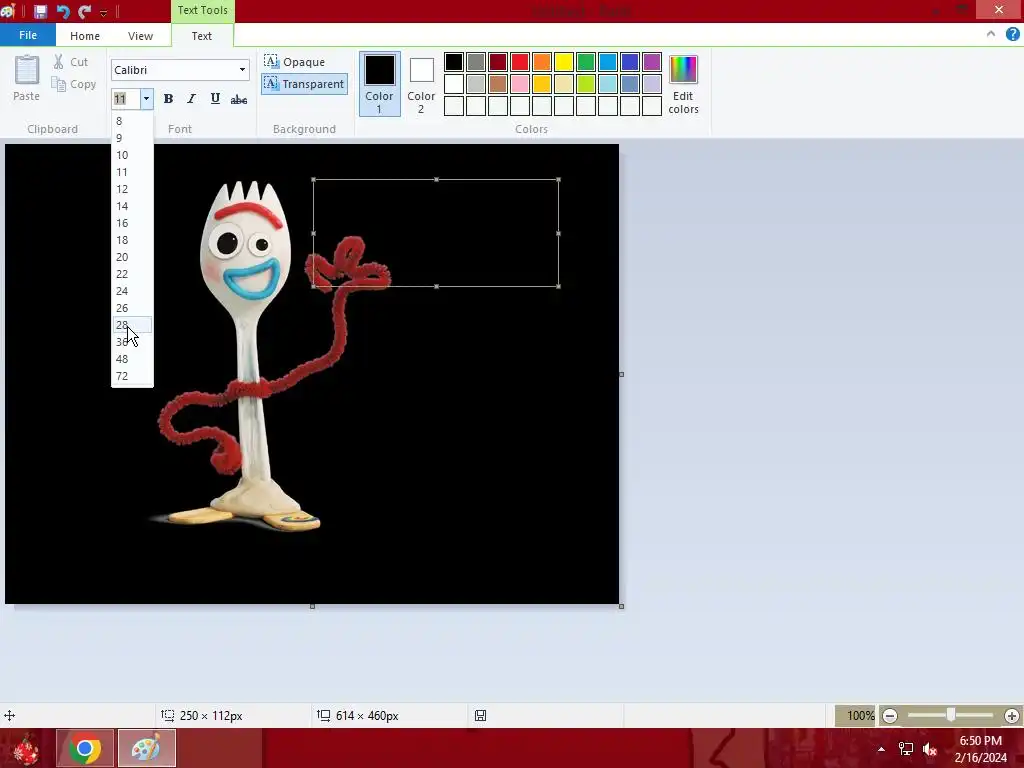This screenshot has width=1024, height=768.
Task: Show hidden system tray icons arrow
Action: [881, 749]
